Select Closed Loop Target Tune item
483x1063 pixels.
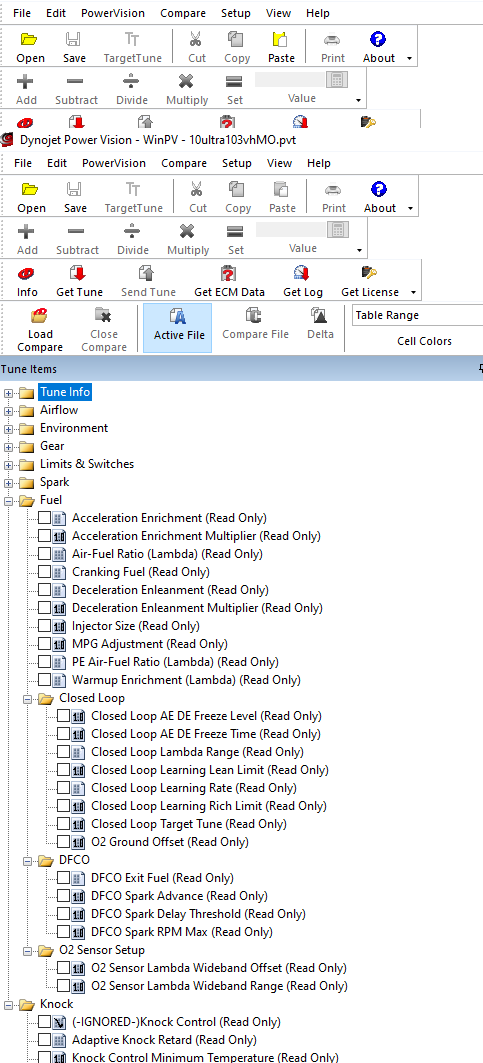(x=189, y=824)
